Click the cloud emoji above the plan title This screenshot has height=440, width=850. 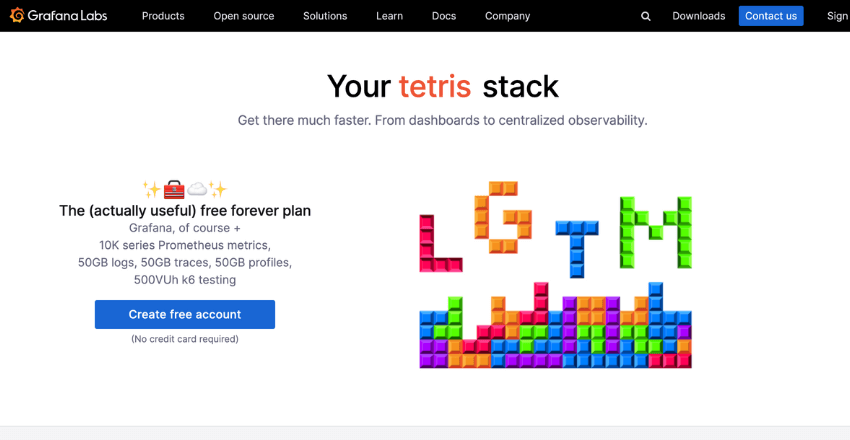pos(196,188)
